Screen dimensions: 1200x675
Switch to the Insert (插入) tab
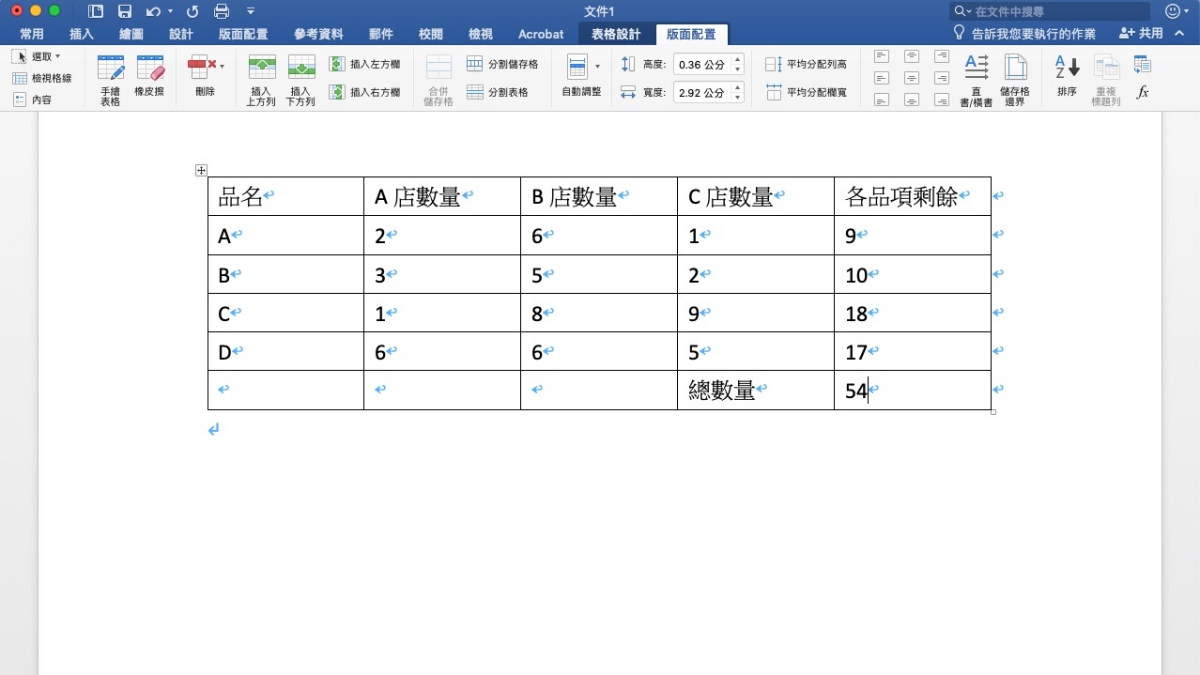click(x=82, y=34)
